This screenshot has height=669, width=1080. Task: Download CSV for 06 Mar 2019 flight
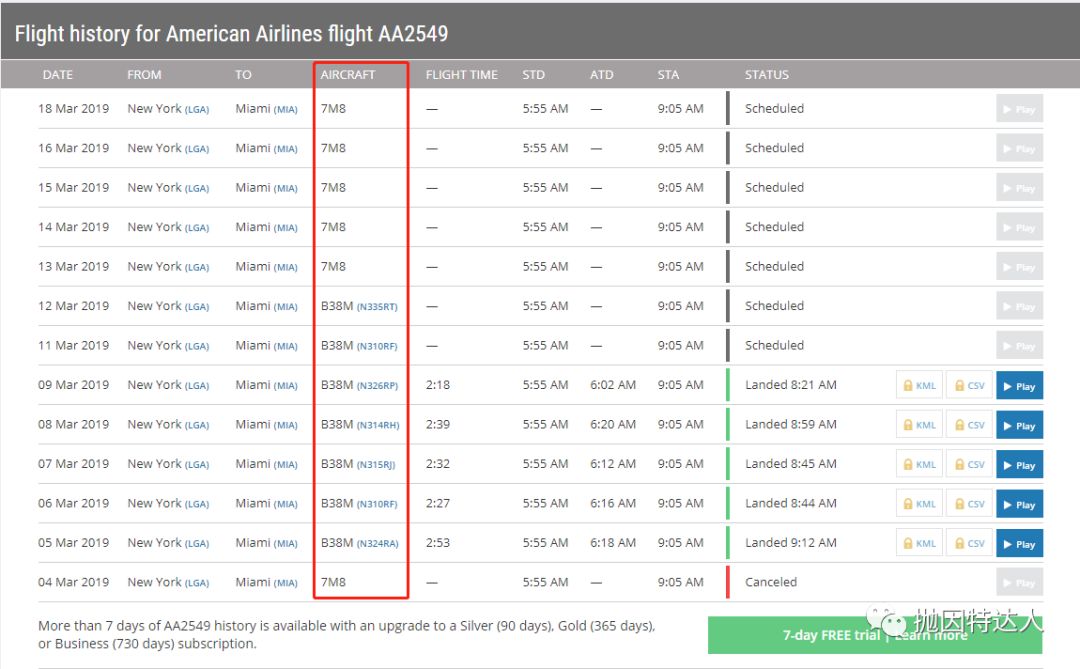click(970, 504)
